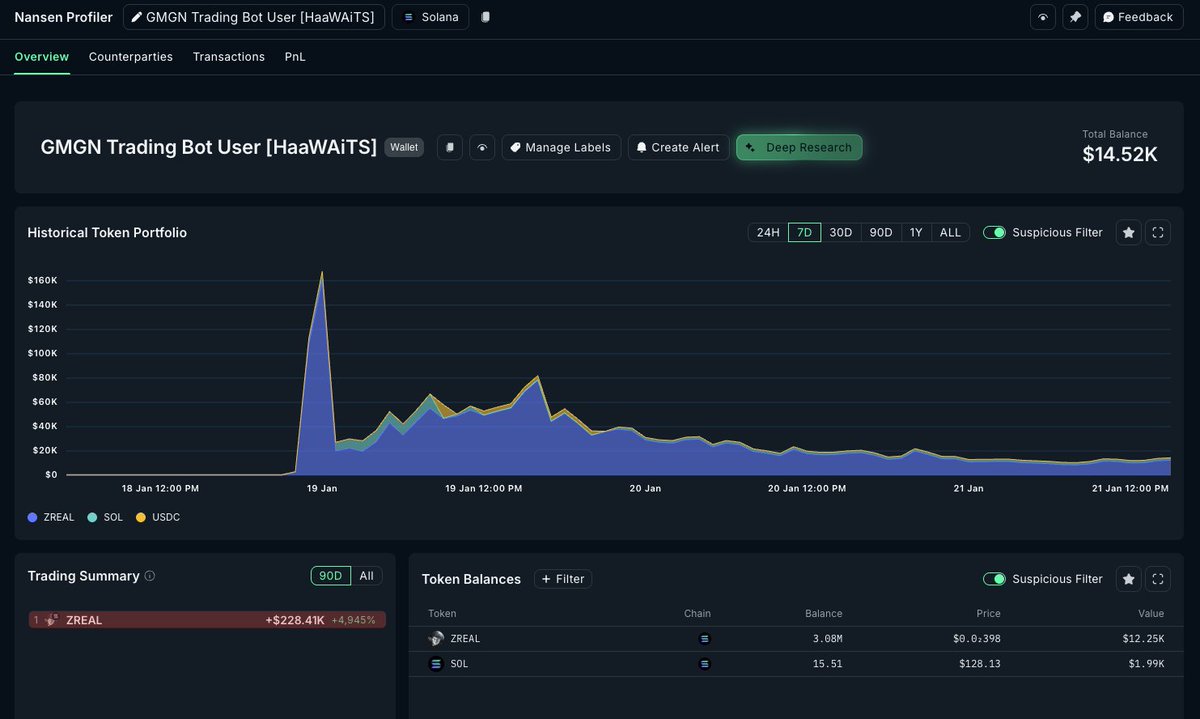Screen dimensions: 1200x719
Task: Click the $12.25K value cell
Action: point(1143,638)
